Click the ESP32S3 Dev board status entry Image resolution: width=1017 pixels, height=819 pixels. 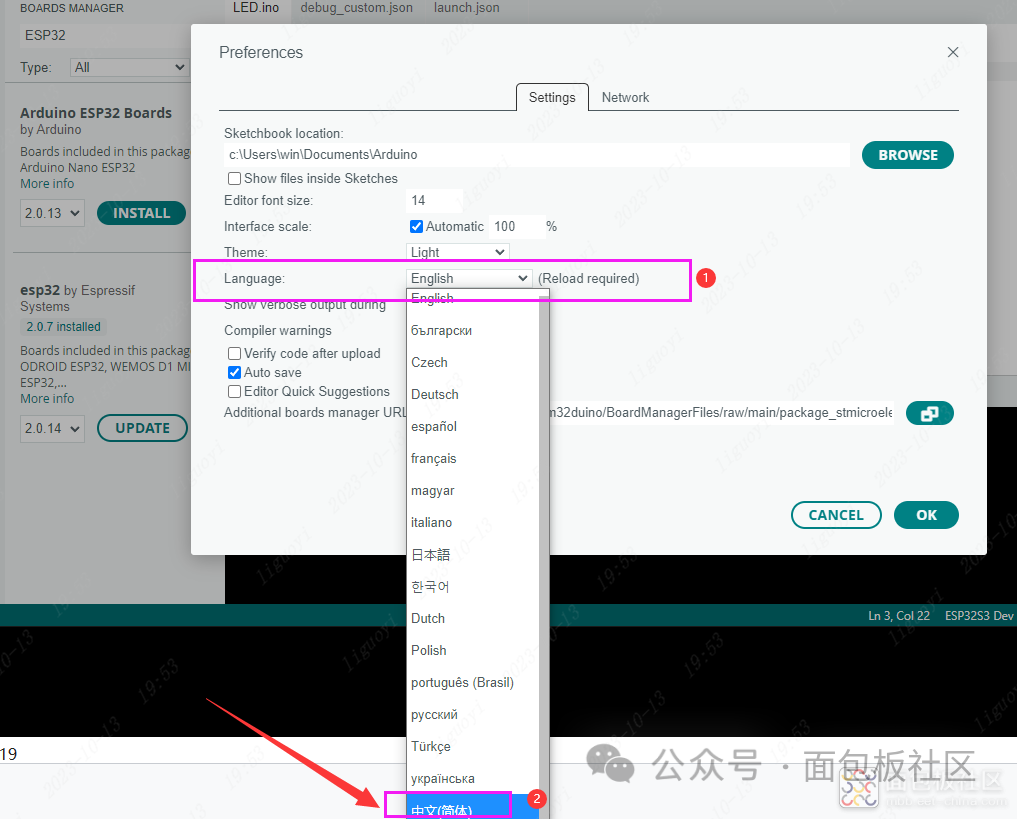pos(979,615)
